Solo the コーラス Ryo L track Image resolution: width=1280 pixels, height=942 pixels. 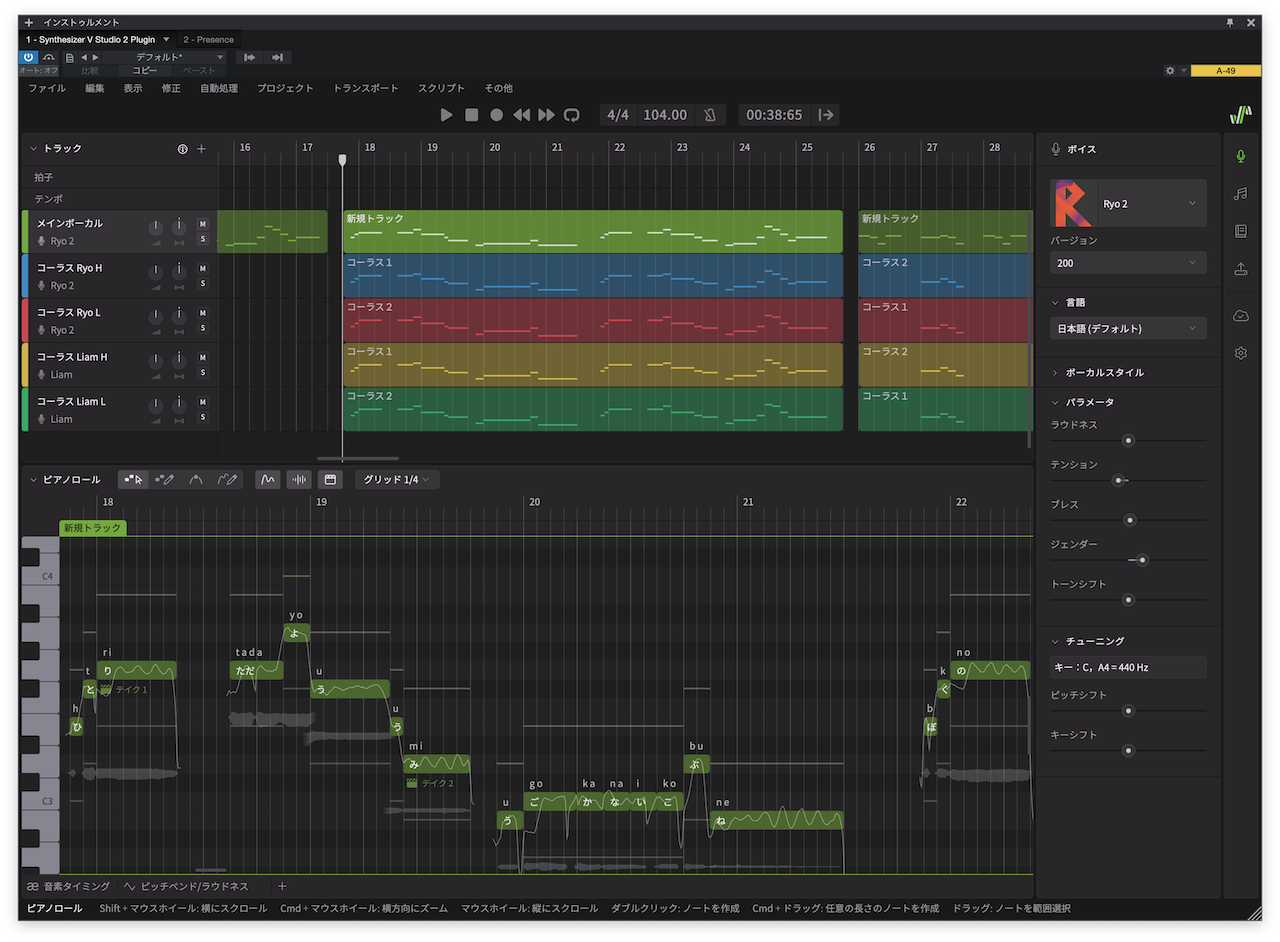(x=202, y=328)
